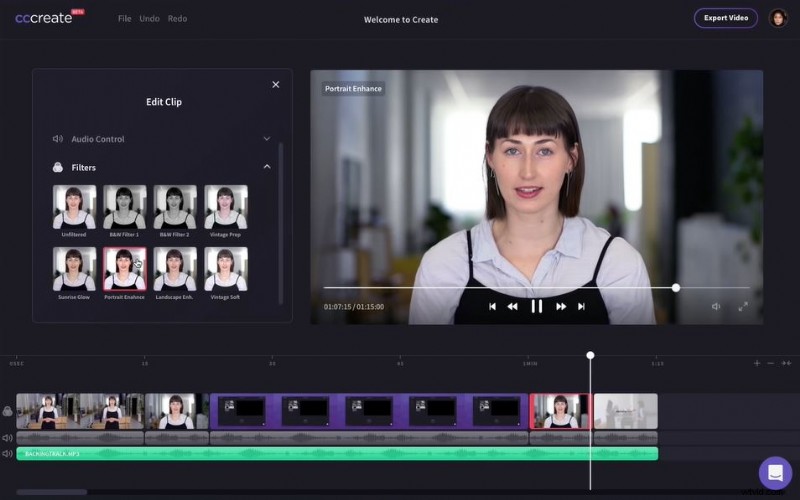Select the first video clip on timeline
Image resolution: width=800 pixels, height=500 pixels.
80,411
